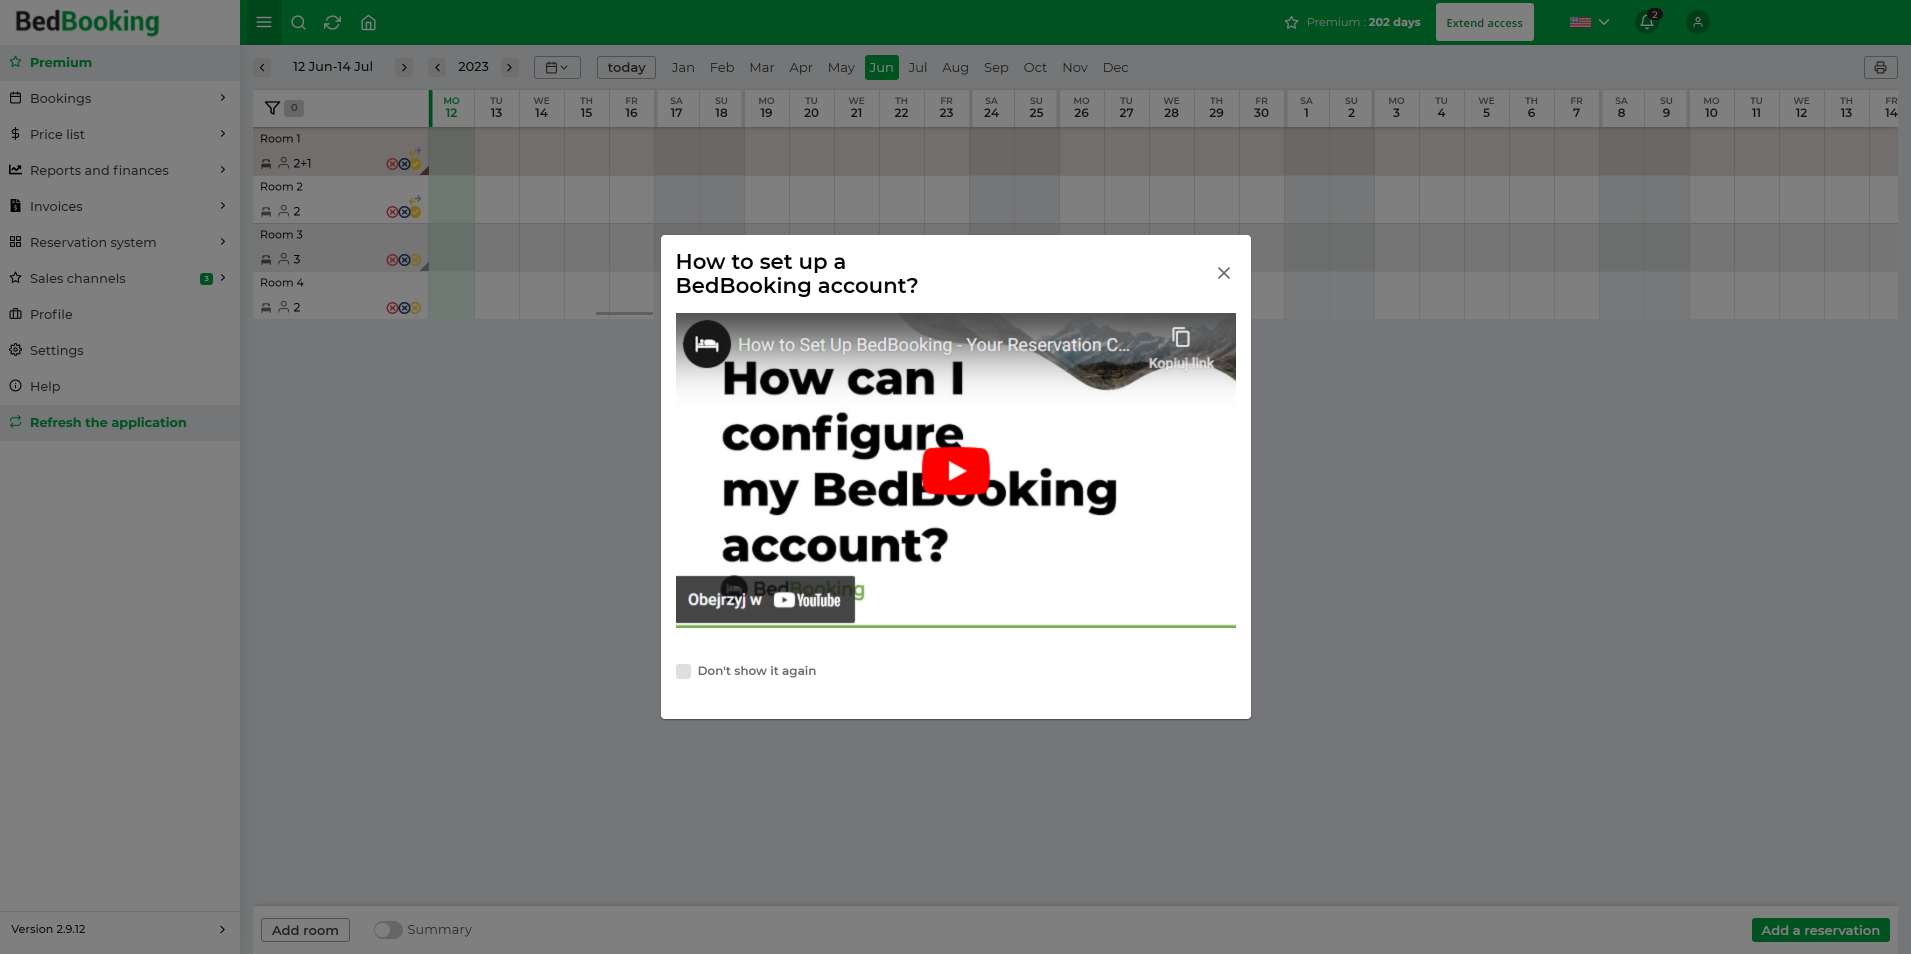Click the Room 1 row label
The image size is (1911, 954).
(280, 139)
